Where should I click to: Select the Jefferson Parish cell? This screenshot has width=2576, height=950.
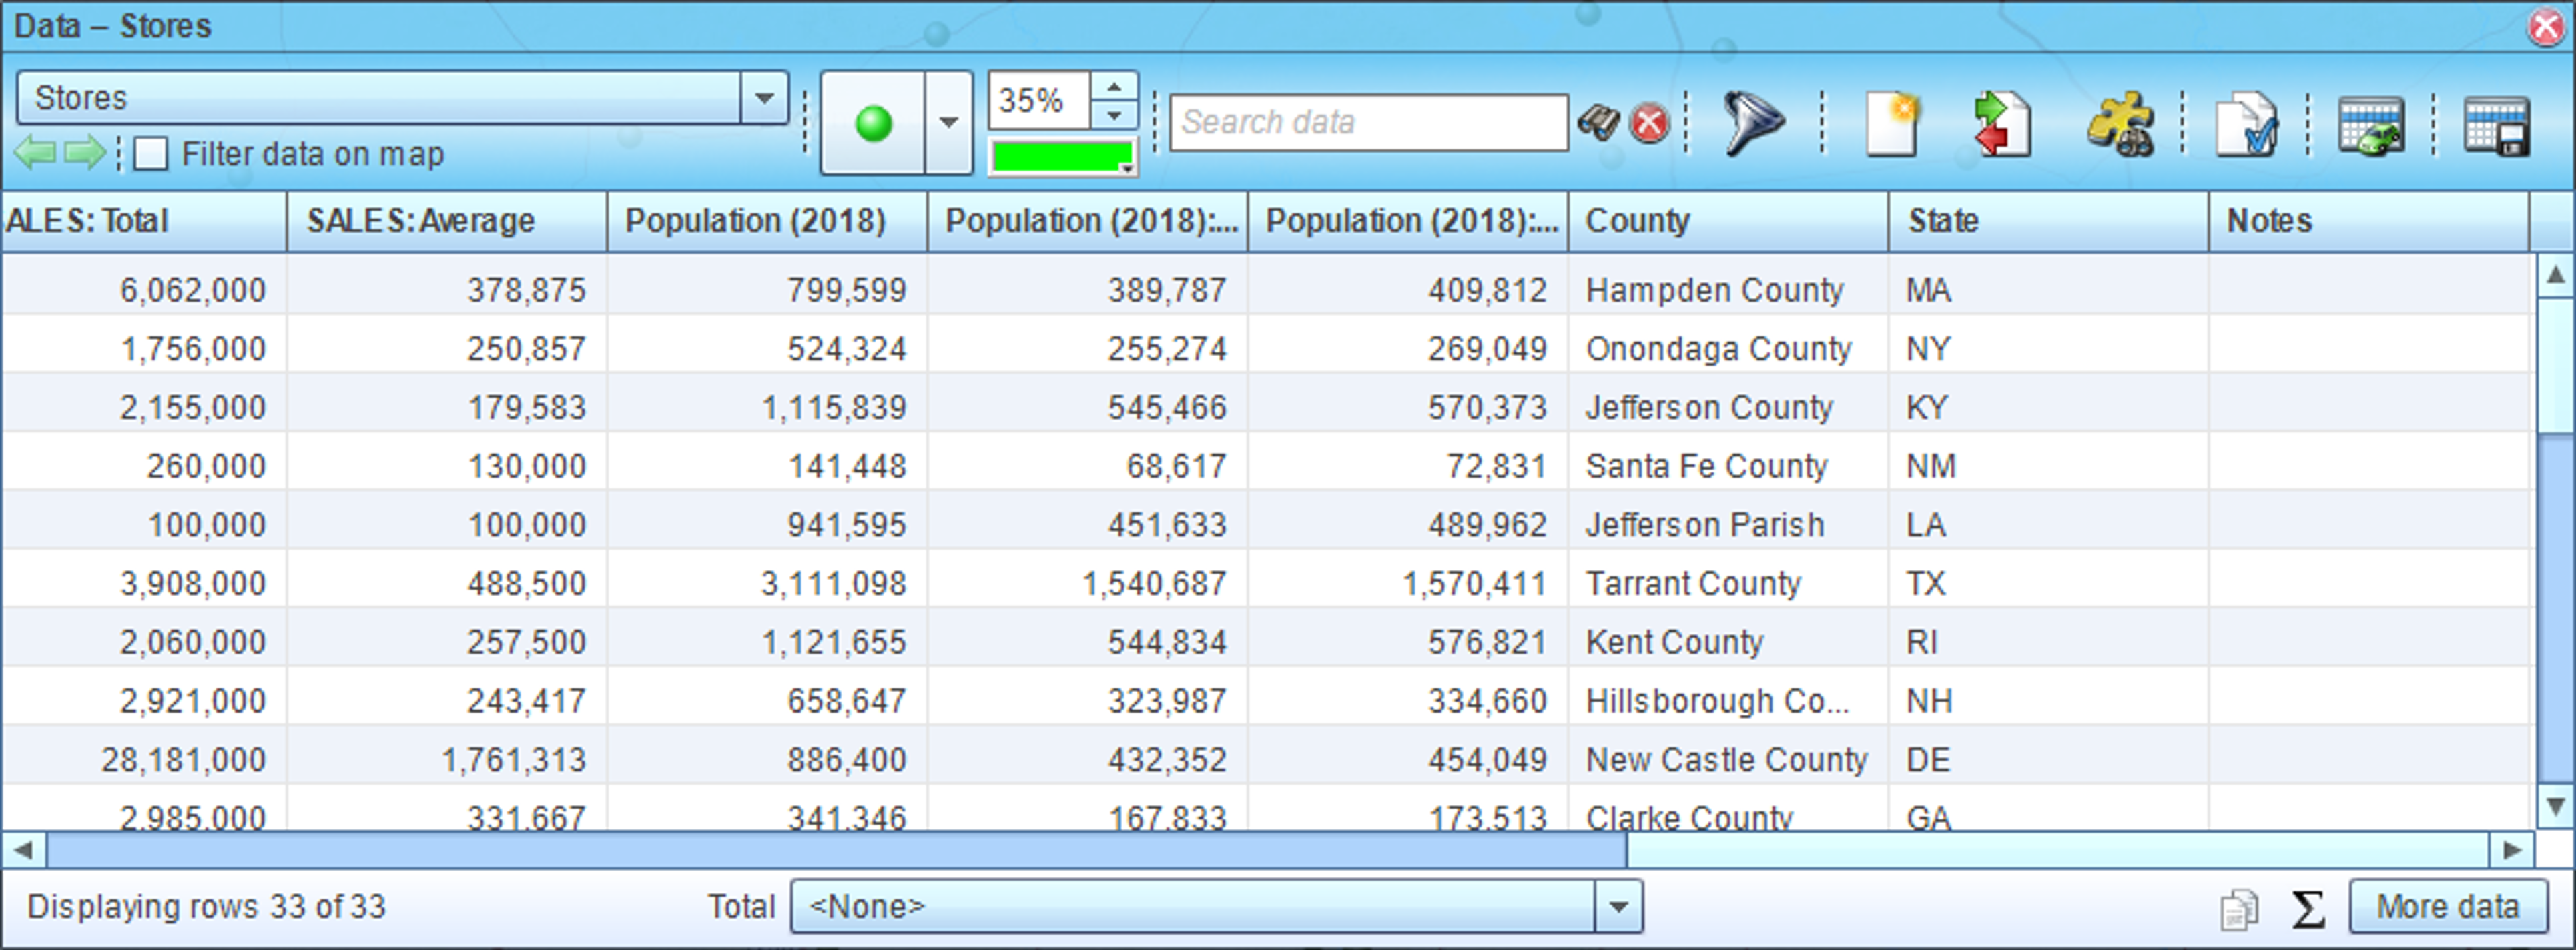pyautogui.click(x=1728, y=524)
